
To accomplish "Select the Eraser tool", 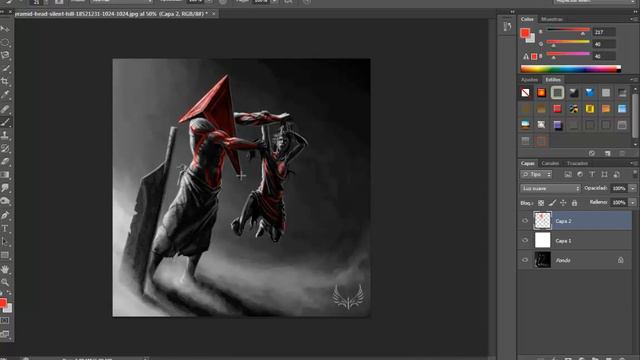I will pos(5,161).
